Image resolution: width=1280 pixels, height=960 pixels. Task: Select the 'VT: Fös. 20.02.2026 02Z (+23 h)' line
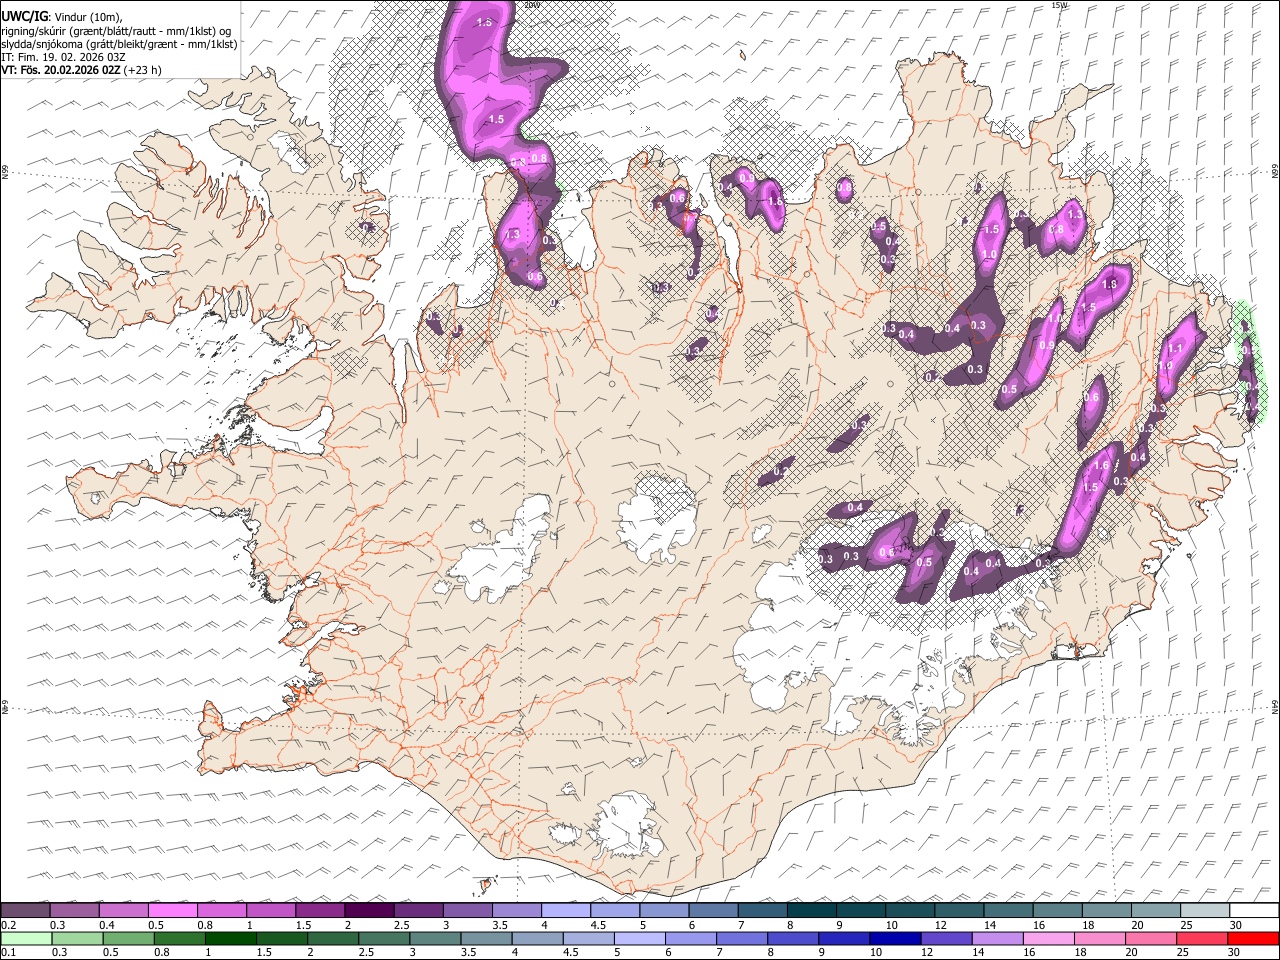pyautogui.click(x=82, y=70)
